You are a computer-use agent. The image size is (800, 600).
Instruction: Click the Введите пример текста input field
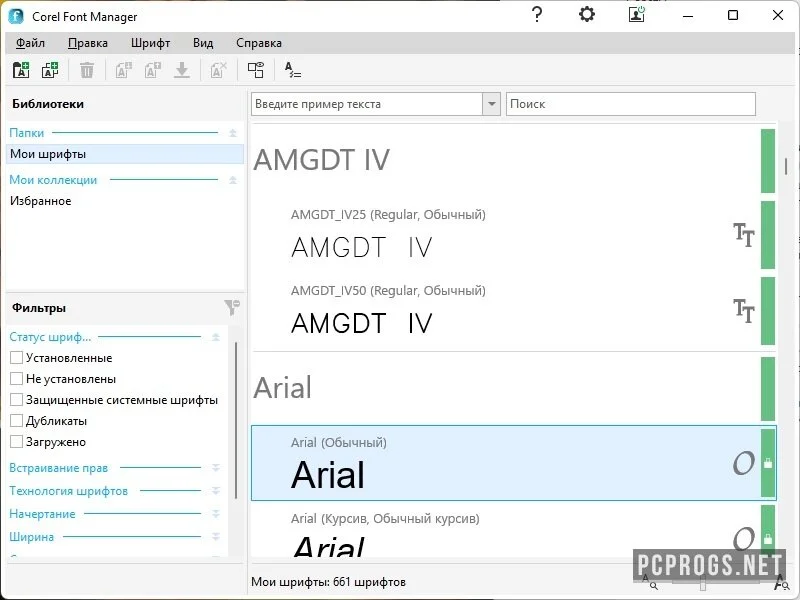[x=367, y=104]
